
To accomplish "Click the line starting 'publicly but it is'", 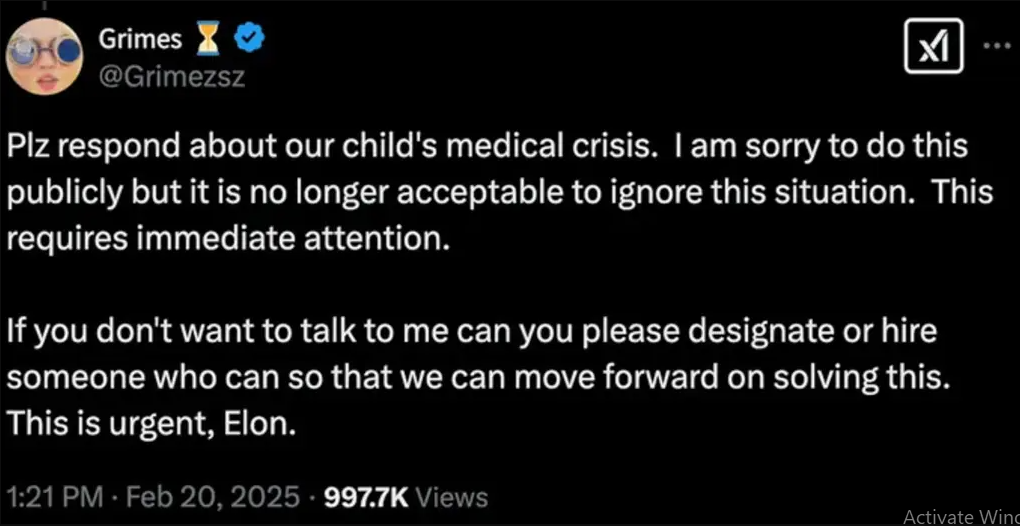I will [500, 193].
